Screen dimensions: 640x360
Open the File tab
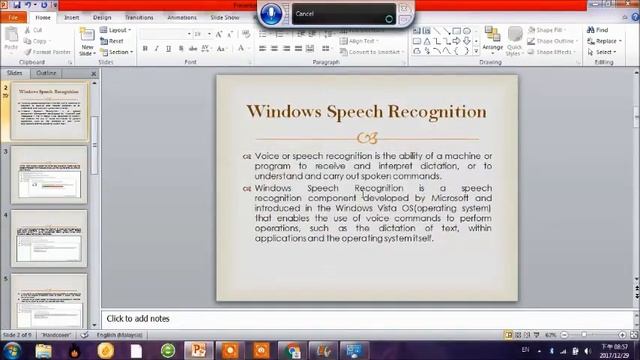coord(13,18)
